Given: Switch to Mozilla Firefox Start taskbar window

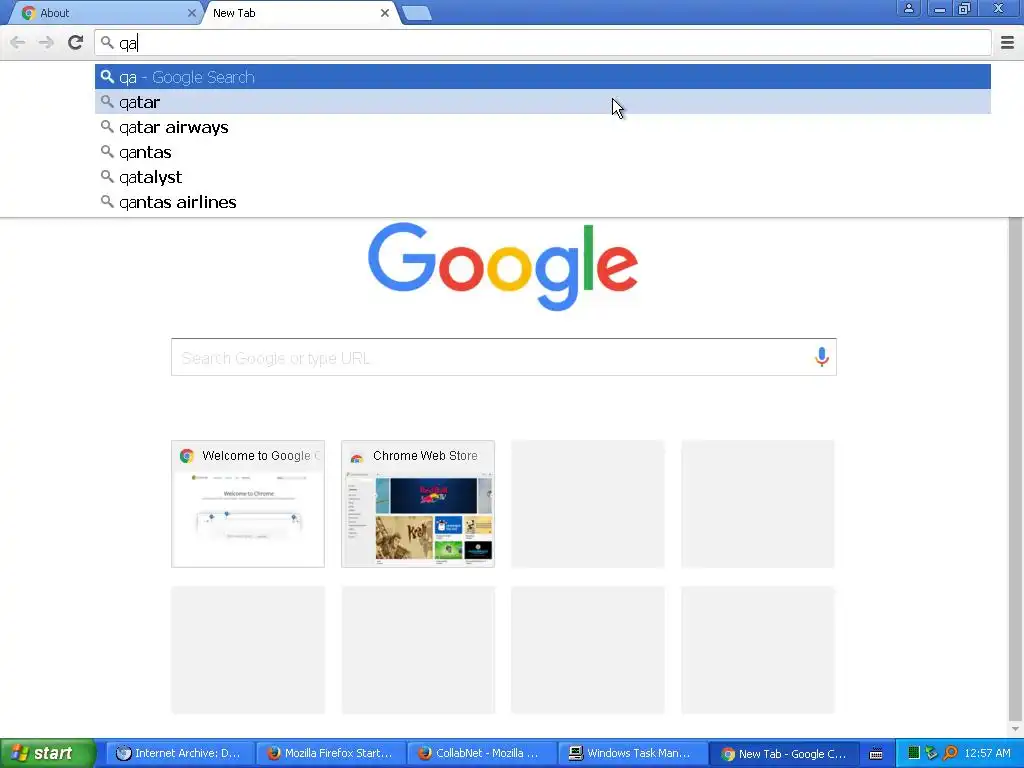Looking at the screenshot, I should (x=331, y=753).
